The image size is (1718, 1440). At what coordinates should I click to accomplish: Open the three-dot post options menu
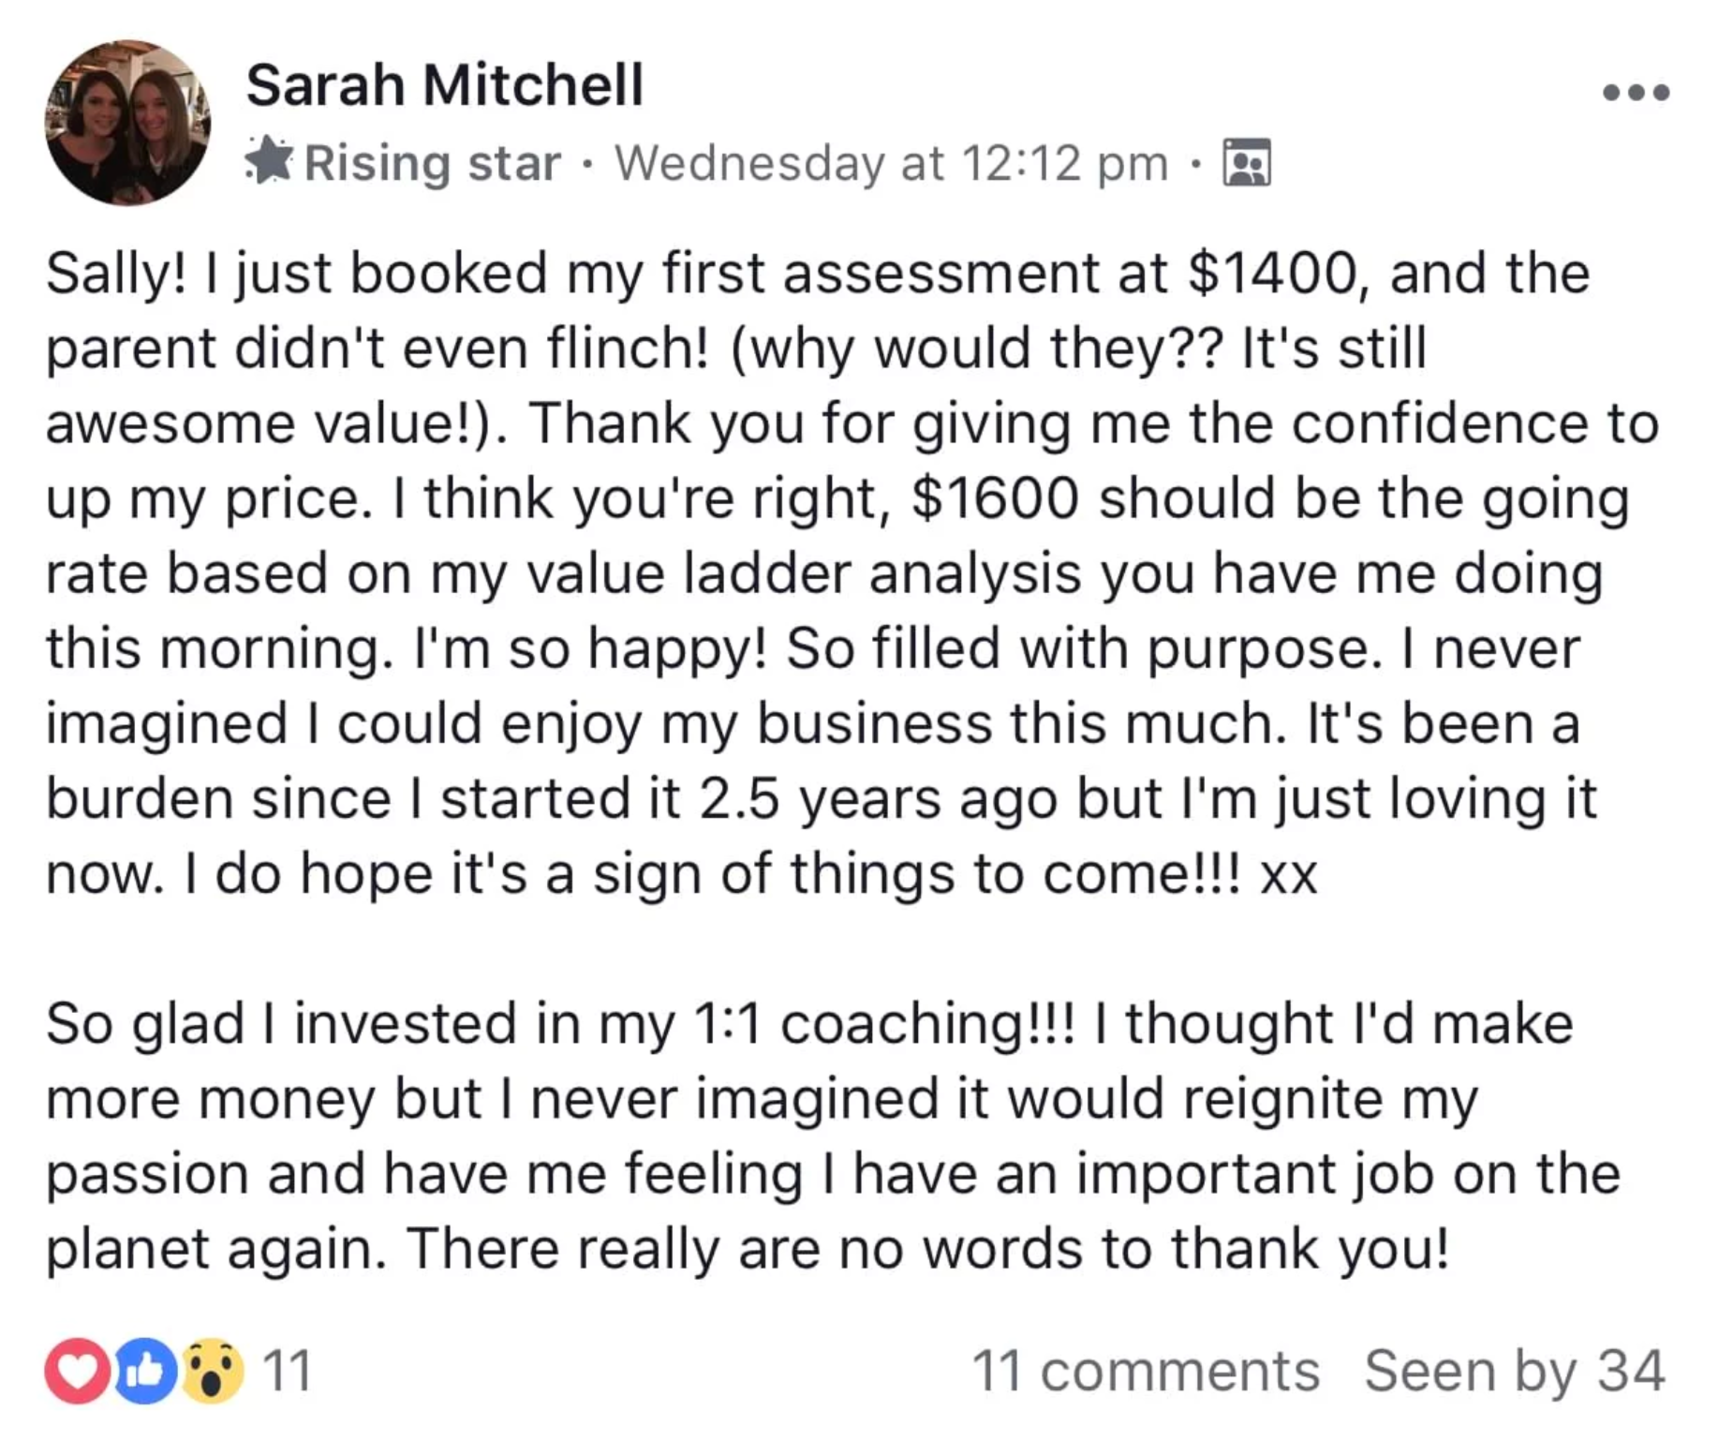tap(1636, 92)
